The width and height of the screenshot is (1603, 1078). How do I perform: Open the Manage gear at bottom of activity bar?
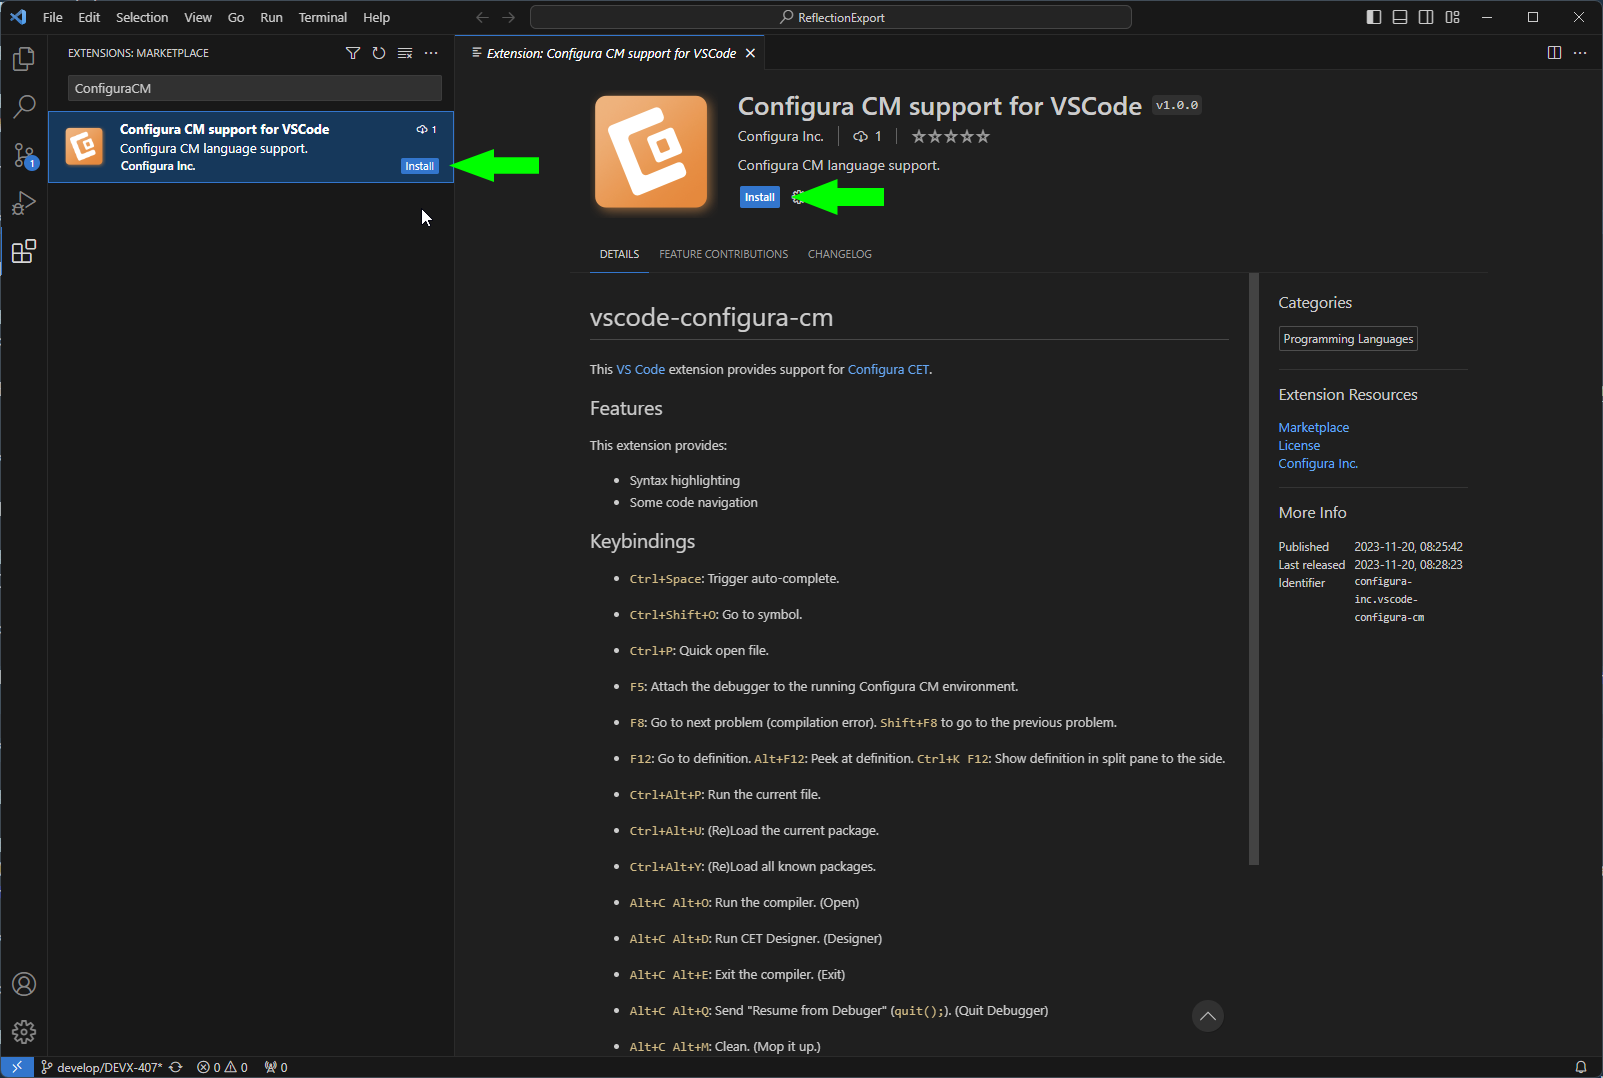click(24, 1031)
